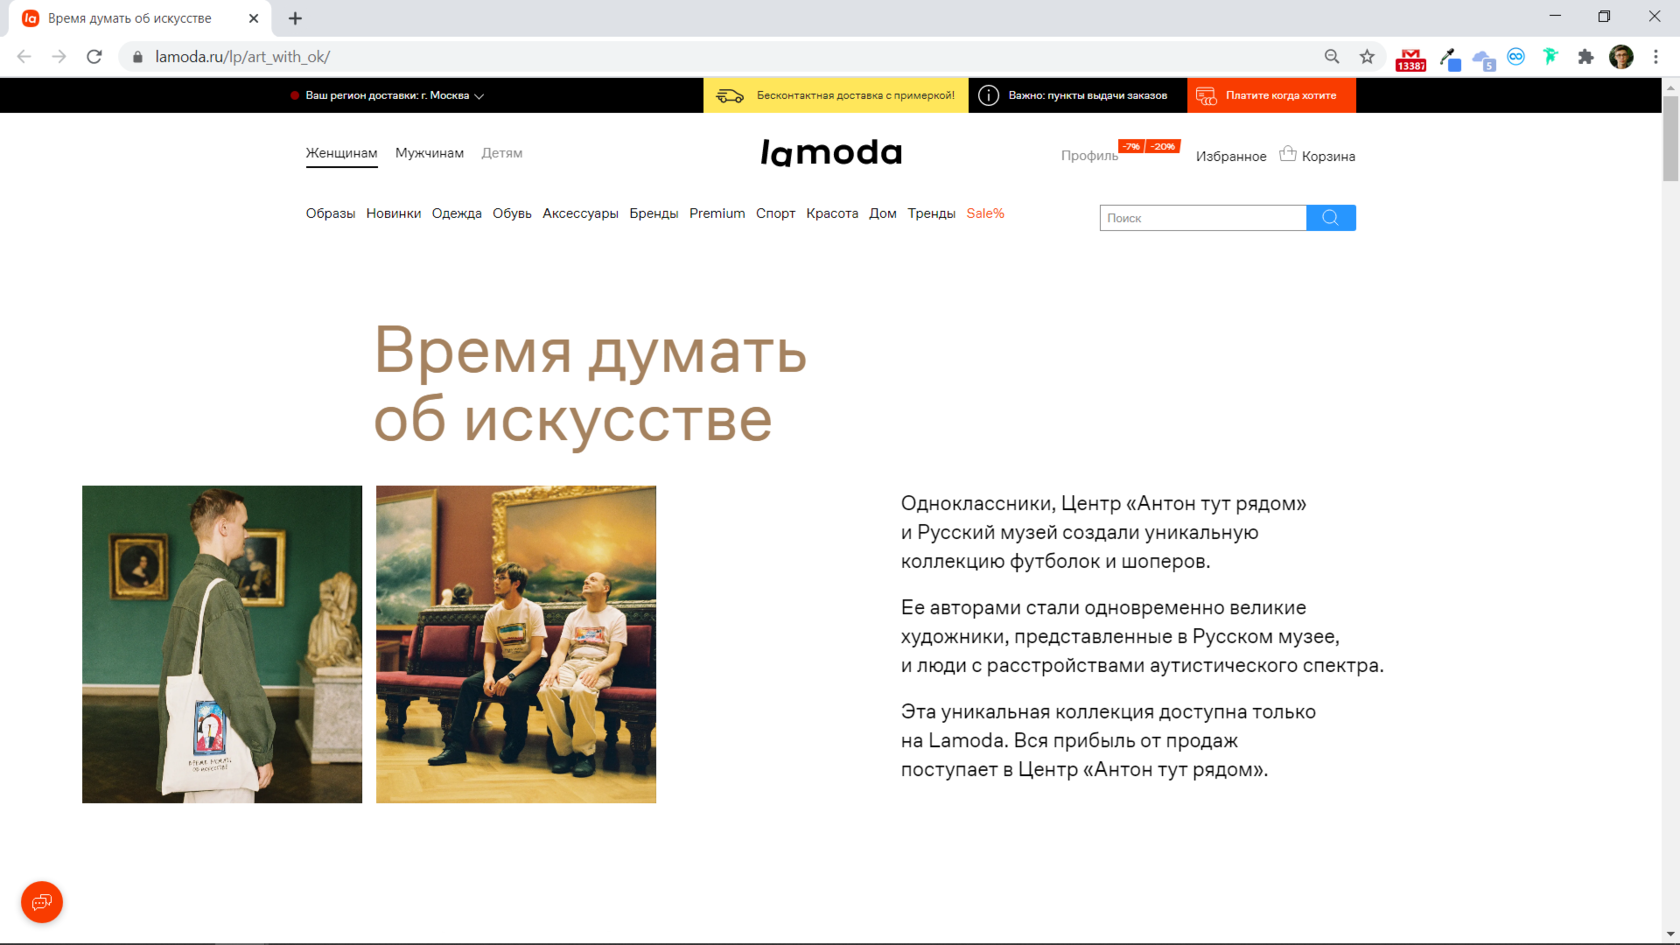Click the photo of man with tote bag
Screen dimensions: 1680x945
click(222, 644)
